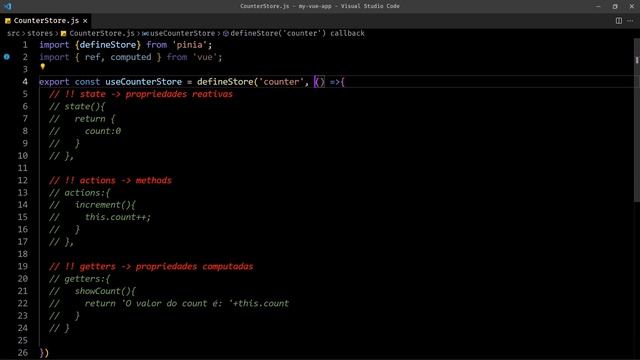Click the vertical scrollbar thumb
The width and height of the screenshot is (640, 360).
pyautogui.click(x=637, y=120)
